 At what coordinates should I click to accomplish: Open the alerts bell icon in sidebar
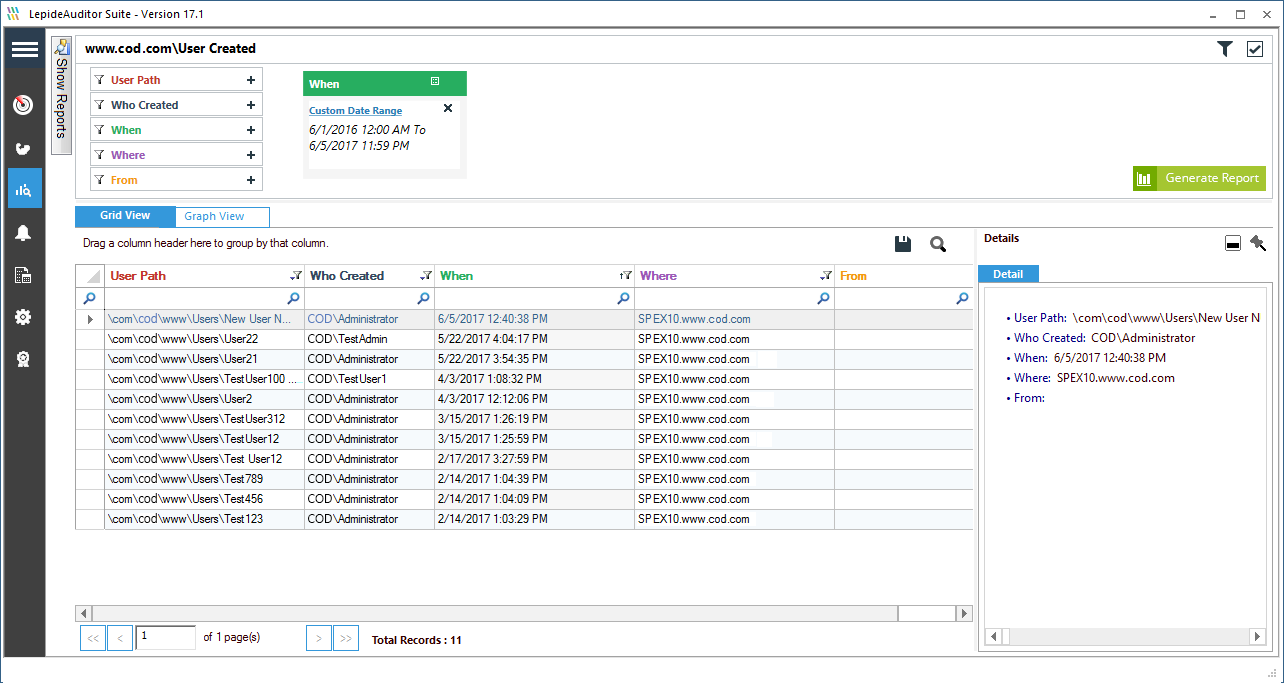click(x=24, y=233)
